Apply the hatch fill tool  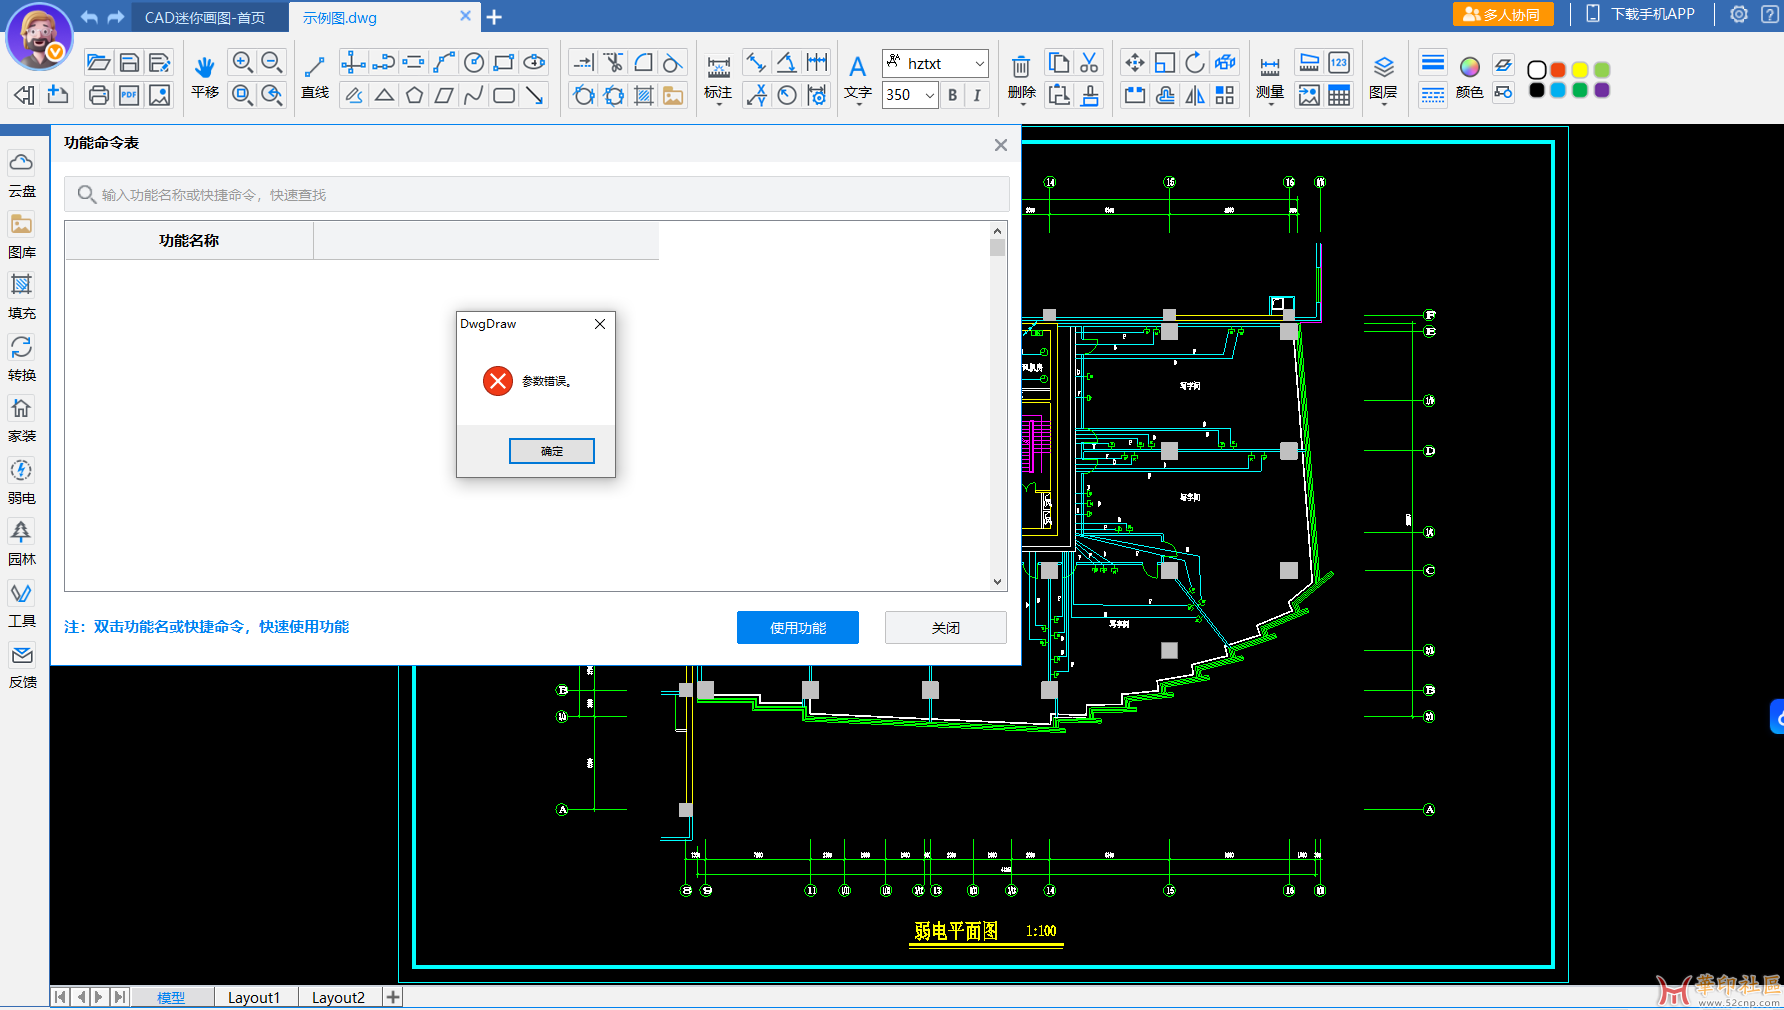point(644,95)
